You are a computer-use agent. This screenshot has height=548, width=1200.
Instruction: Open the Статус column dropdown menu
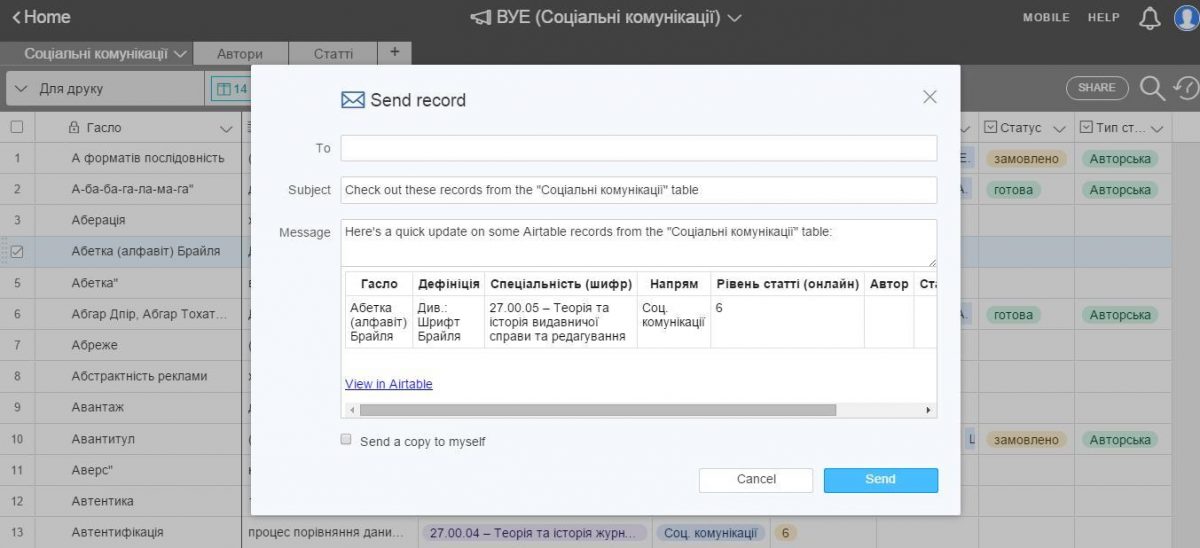1060,129
